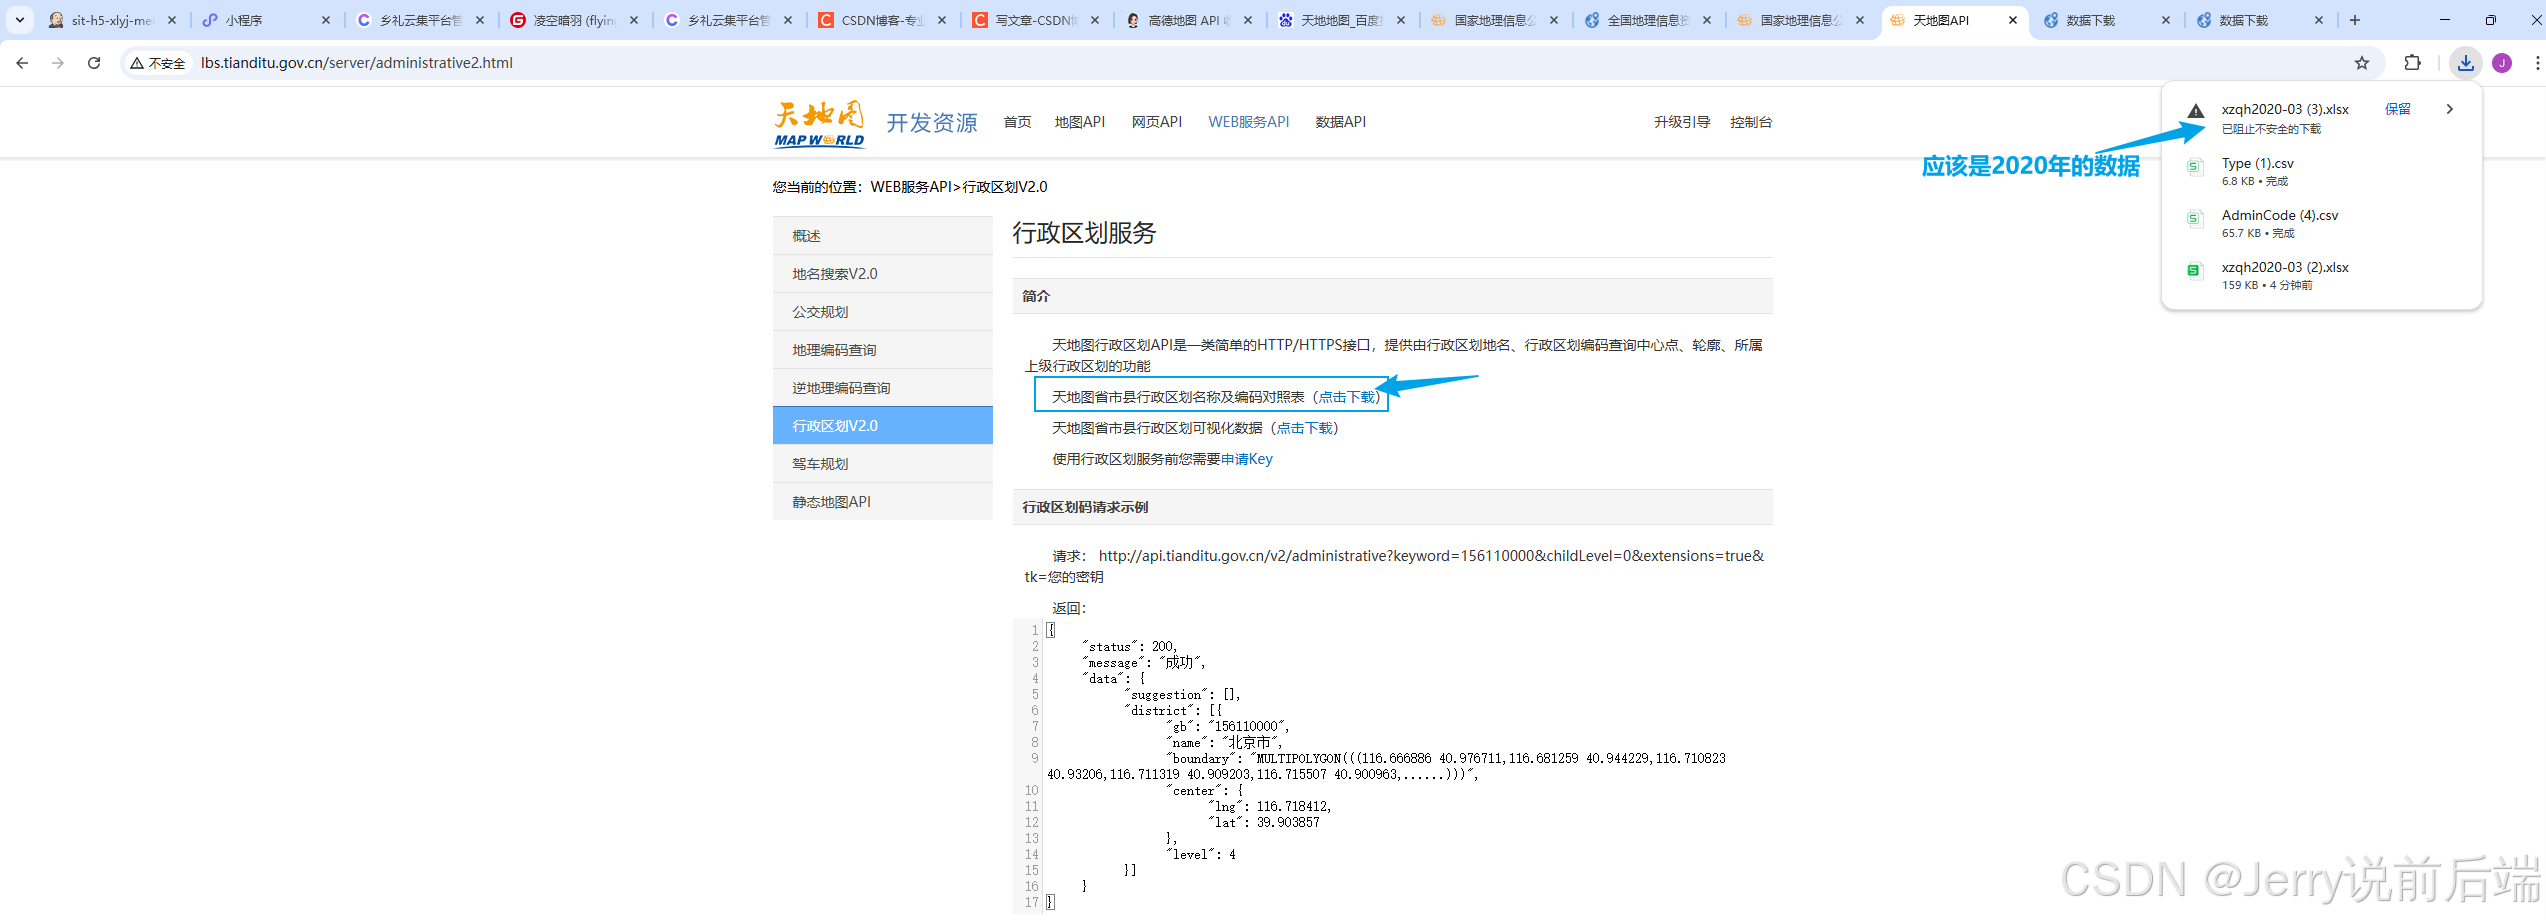The height and width of the screenshot is (920, 2546).
Task: Close the 天地地图_百度 tab
Action: 1401,20
